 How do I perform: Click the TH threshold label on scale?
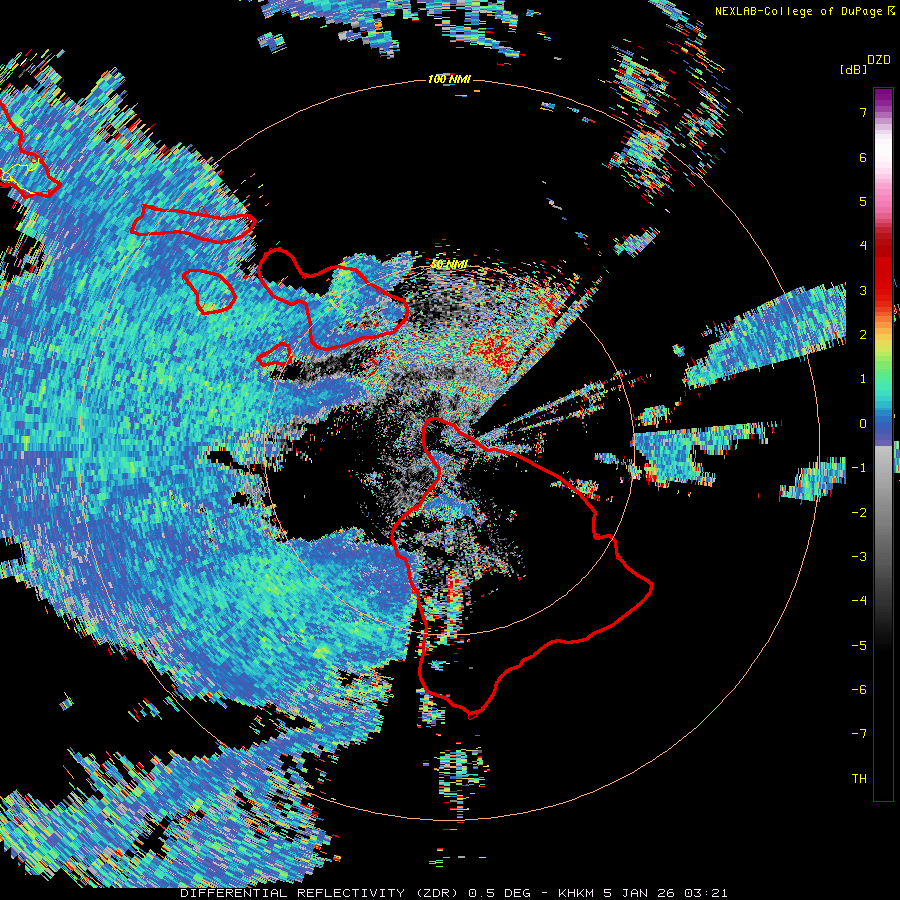(859, 779)
